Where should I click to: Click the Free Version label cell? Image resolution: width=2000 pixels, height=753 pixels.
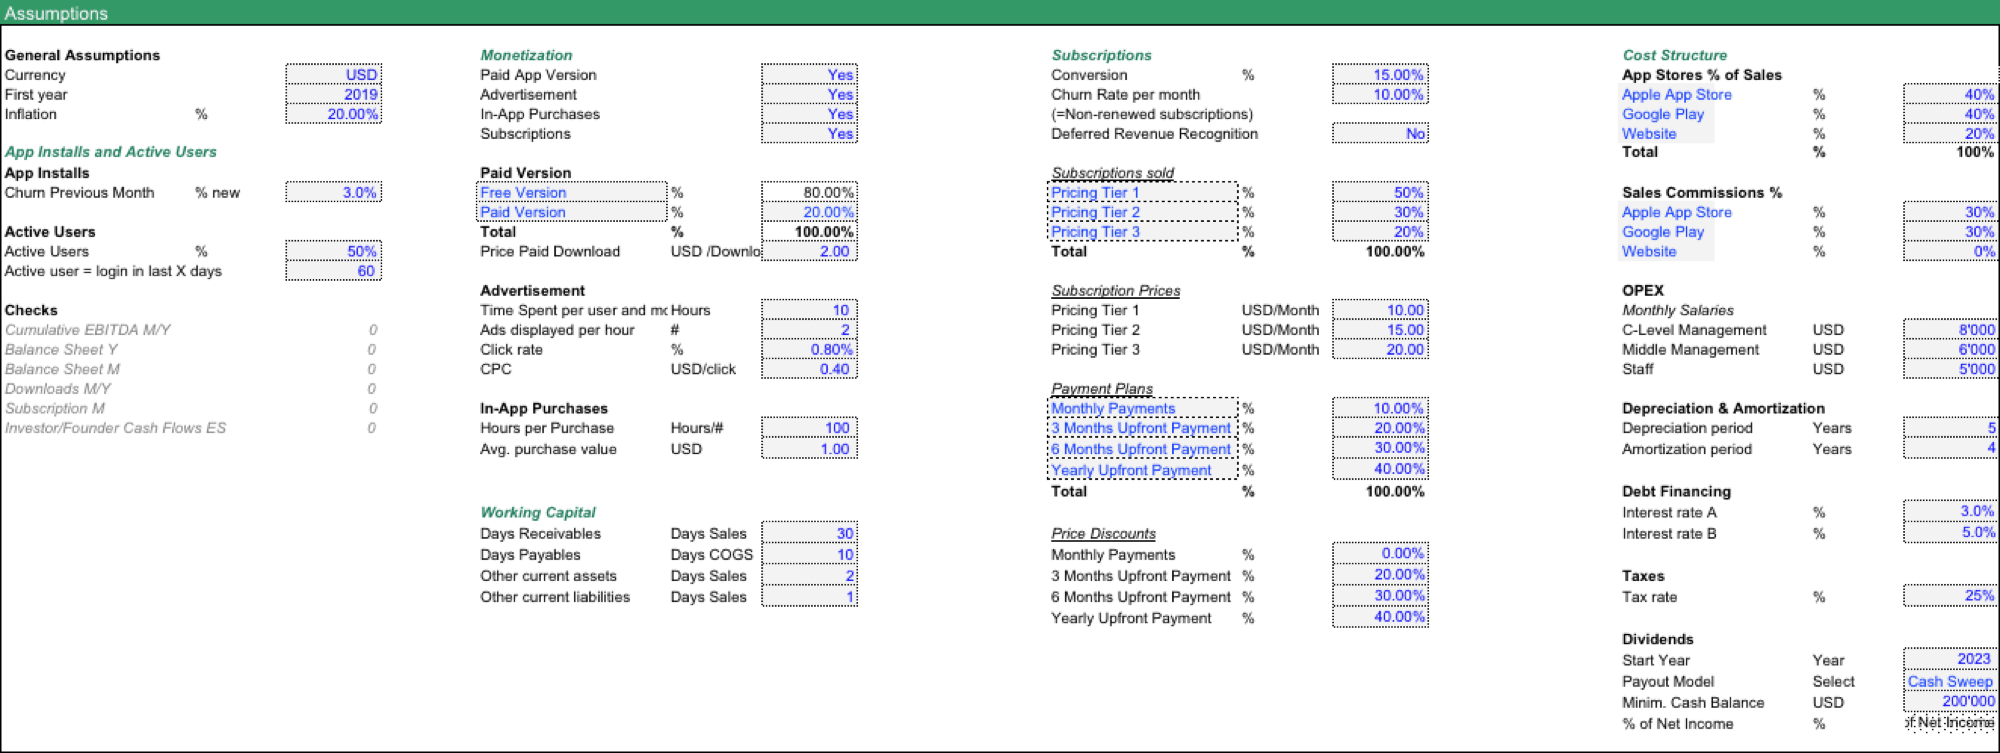coord(571,192)
